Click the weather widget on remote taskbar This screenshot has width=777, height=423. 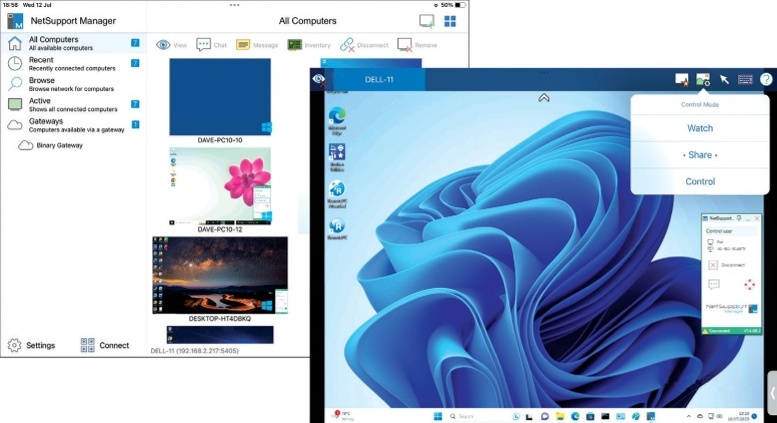(x=344, y=416)
